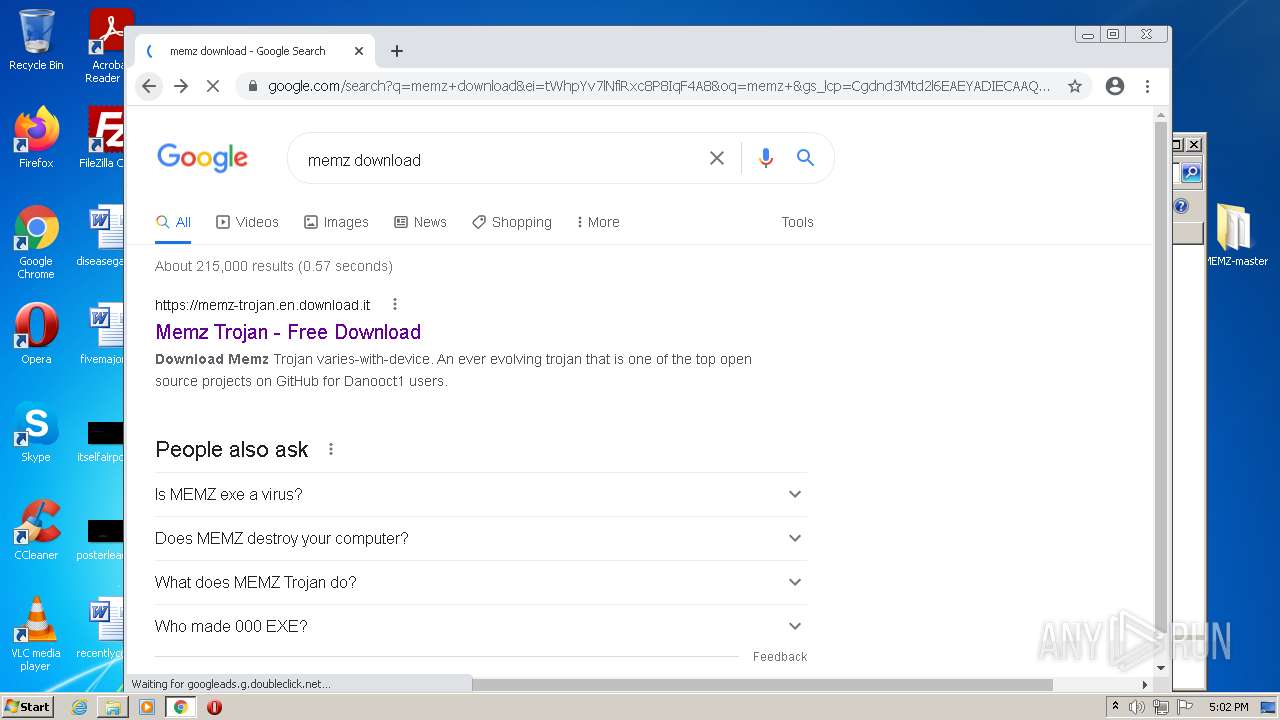Image resolution: width=1280 pixels, height=720 pixels.
Task: Open the More search filters dropdown
Action: click(598, 222)
